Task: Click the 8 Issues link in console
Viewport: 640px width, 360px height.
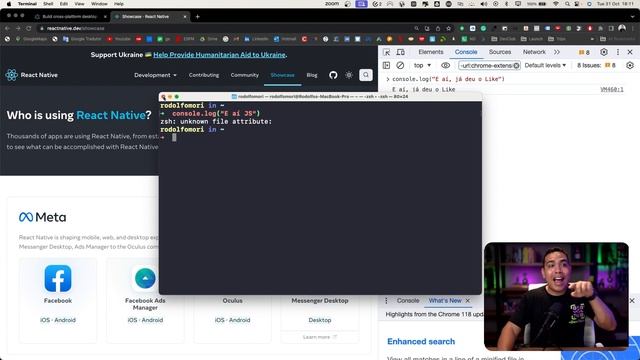Action: point(596,65)
